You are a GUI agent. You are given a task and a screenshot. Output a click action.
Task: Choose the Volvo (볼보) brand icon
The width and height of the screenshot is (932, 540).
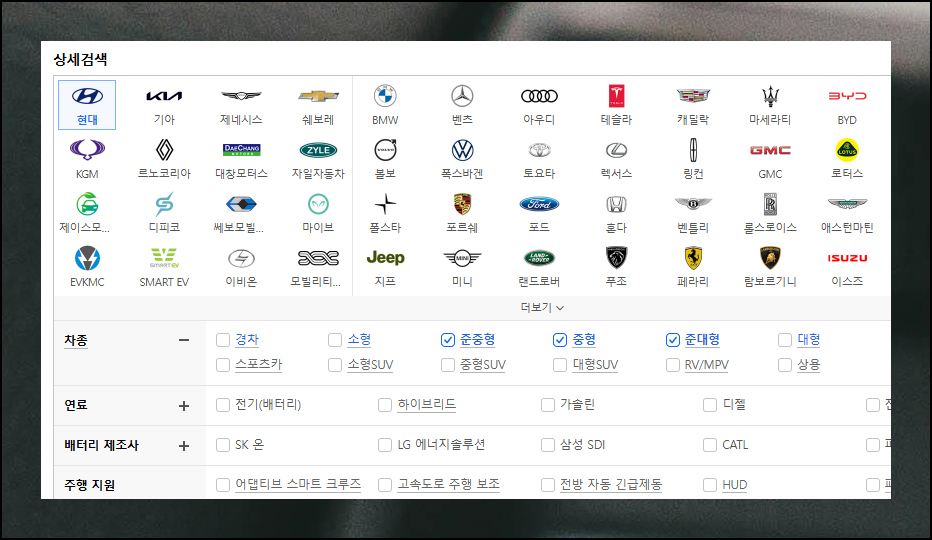385,150
